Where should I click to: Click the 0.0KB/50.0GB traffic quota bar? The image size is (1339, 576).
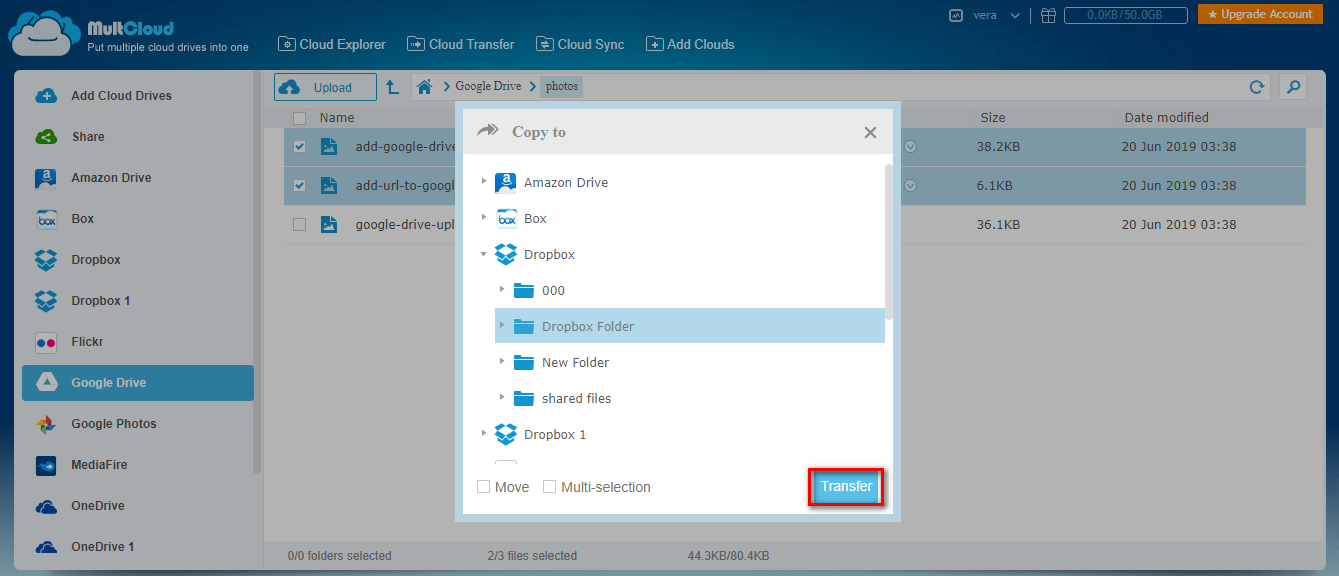pos(1125,15)
